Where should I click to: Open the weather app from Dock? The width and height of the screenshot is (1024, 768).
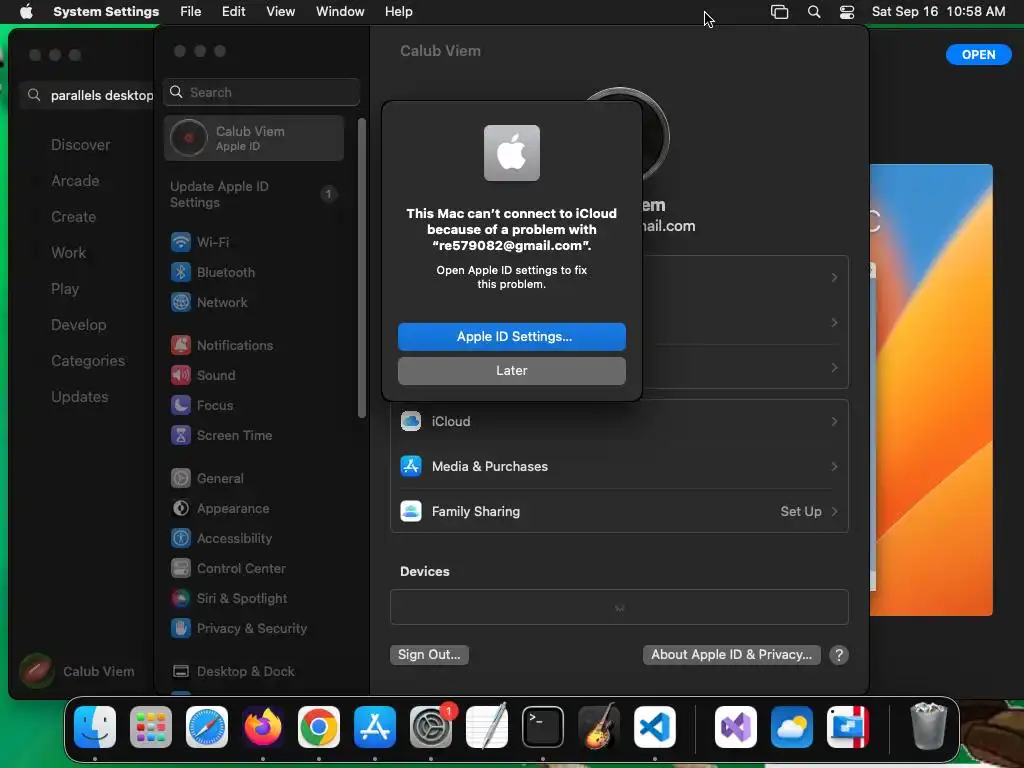coord(792,727)
